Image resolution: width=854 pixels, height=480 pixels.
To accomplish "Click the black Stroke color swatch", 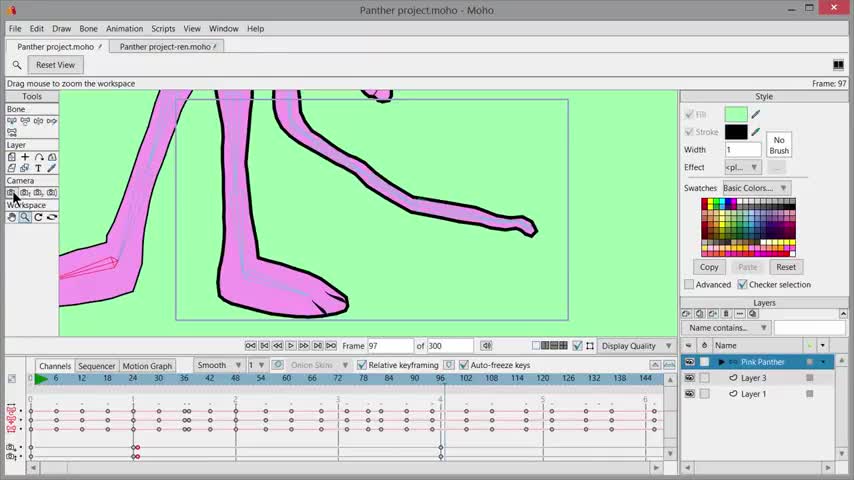I will (736, 132).
